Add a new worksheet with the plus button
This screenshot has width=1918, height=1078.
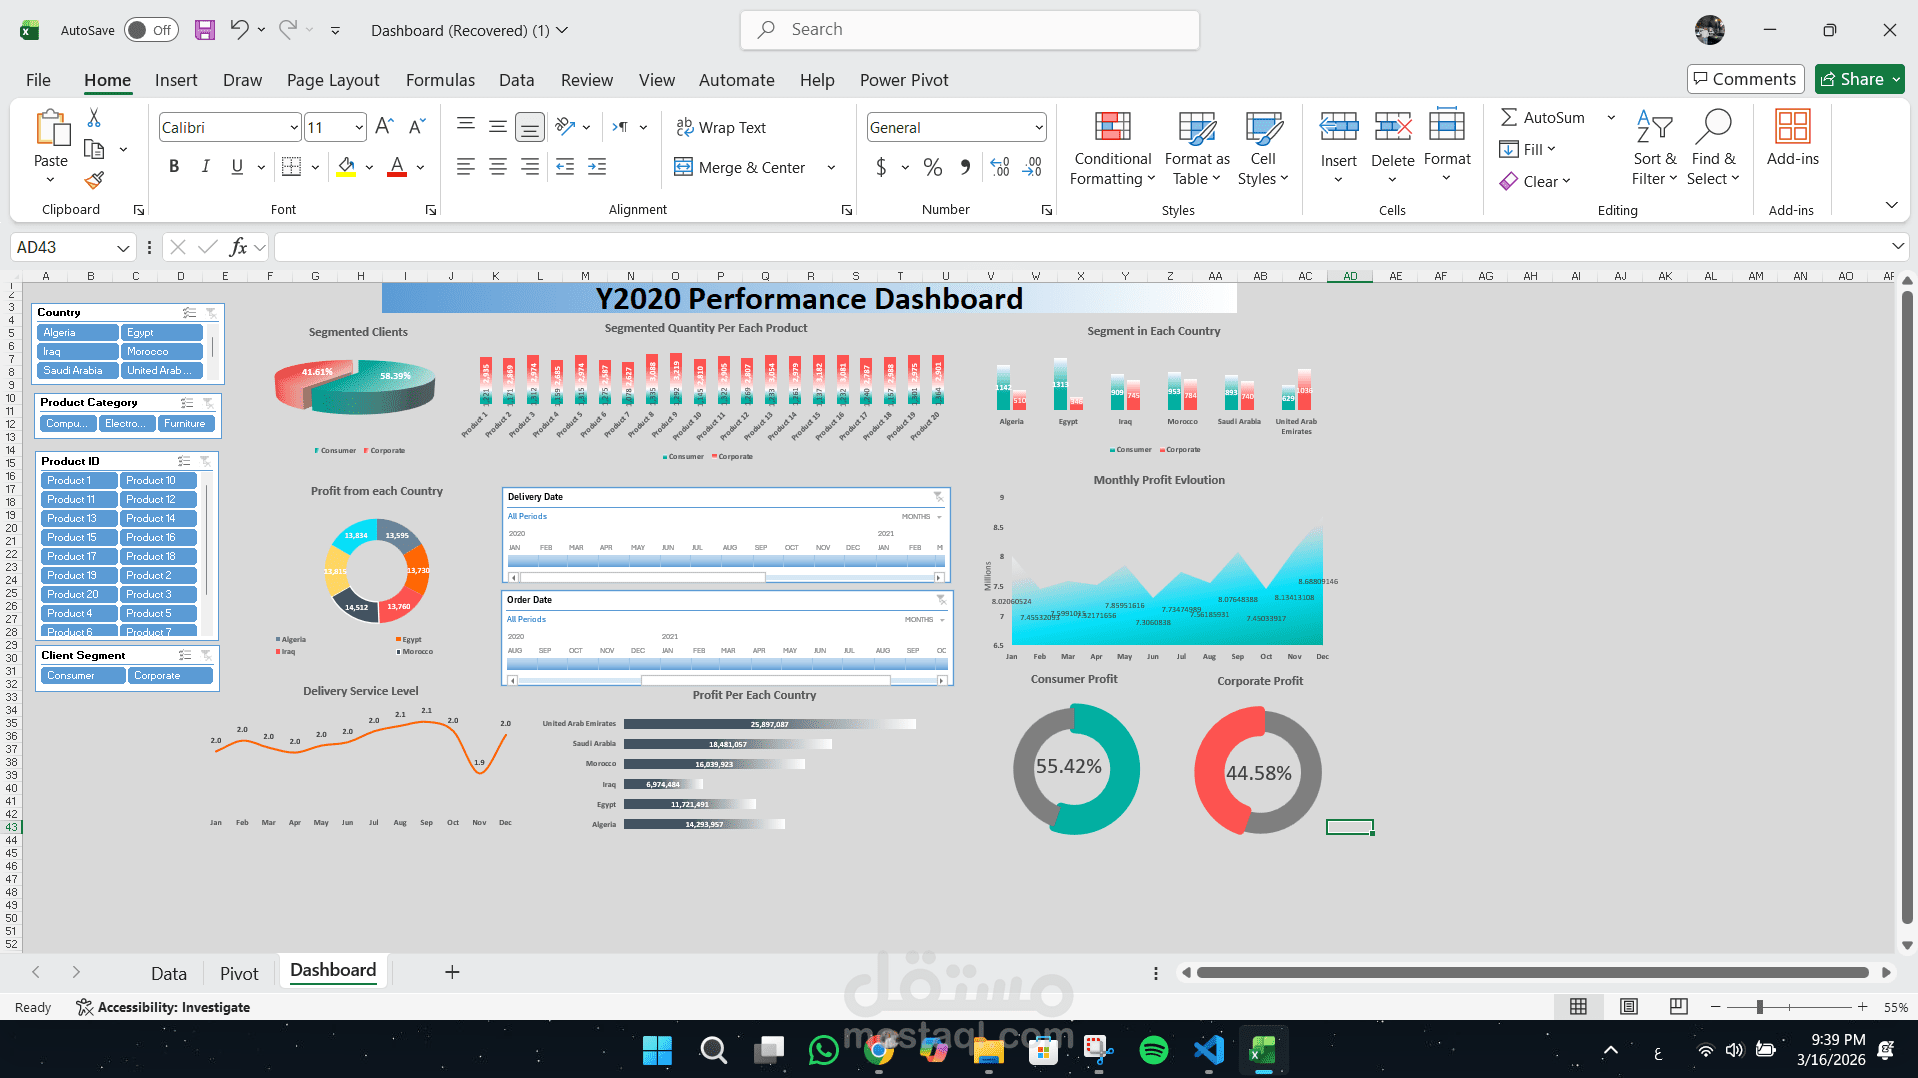click(x=452, y=971)
